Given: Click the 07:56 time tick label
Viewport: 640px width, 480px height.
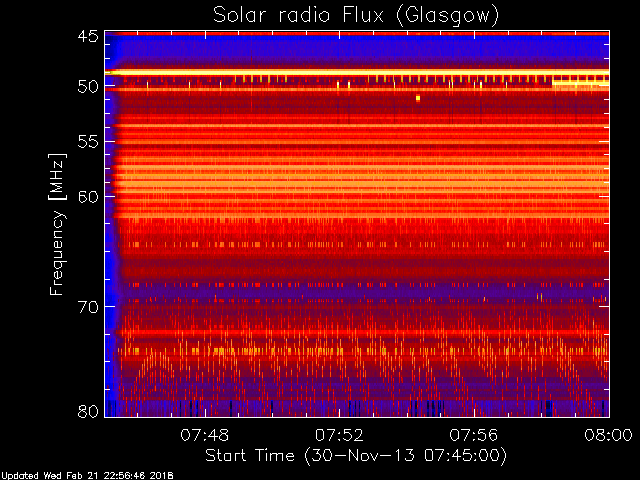Looking at the screenshot, I should pyautogui.click(x=473, y=435).
